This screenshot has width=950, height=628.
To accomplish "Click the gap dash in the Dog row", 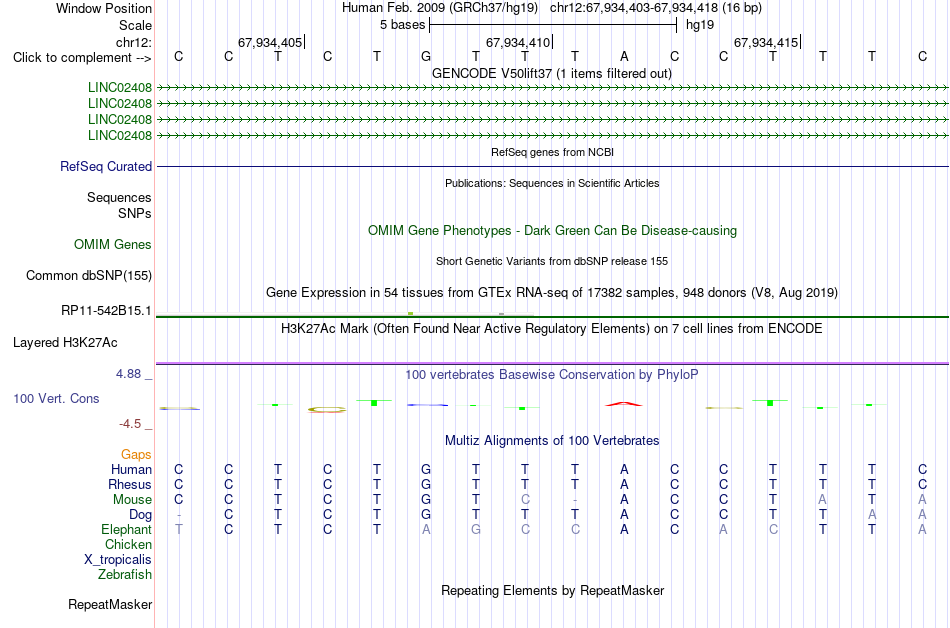I will [x=179, y=515].
